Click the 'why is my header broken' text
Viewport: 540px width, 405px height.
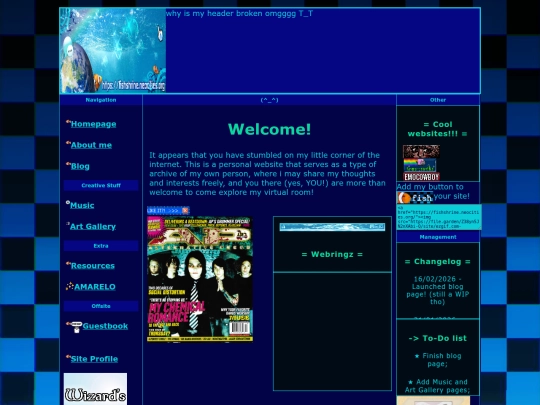(x=239, y=13)
